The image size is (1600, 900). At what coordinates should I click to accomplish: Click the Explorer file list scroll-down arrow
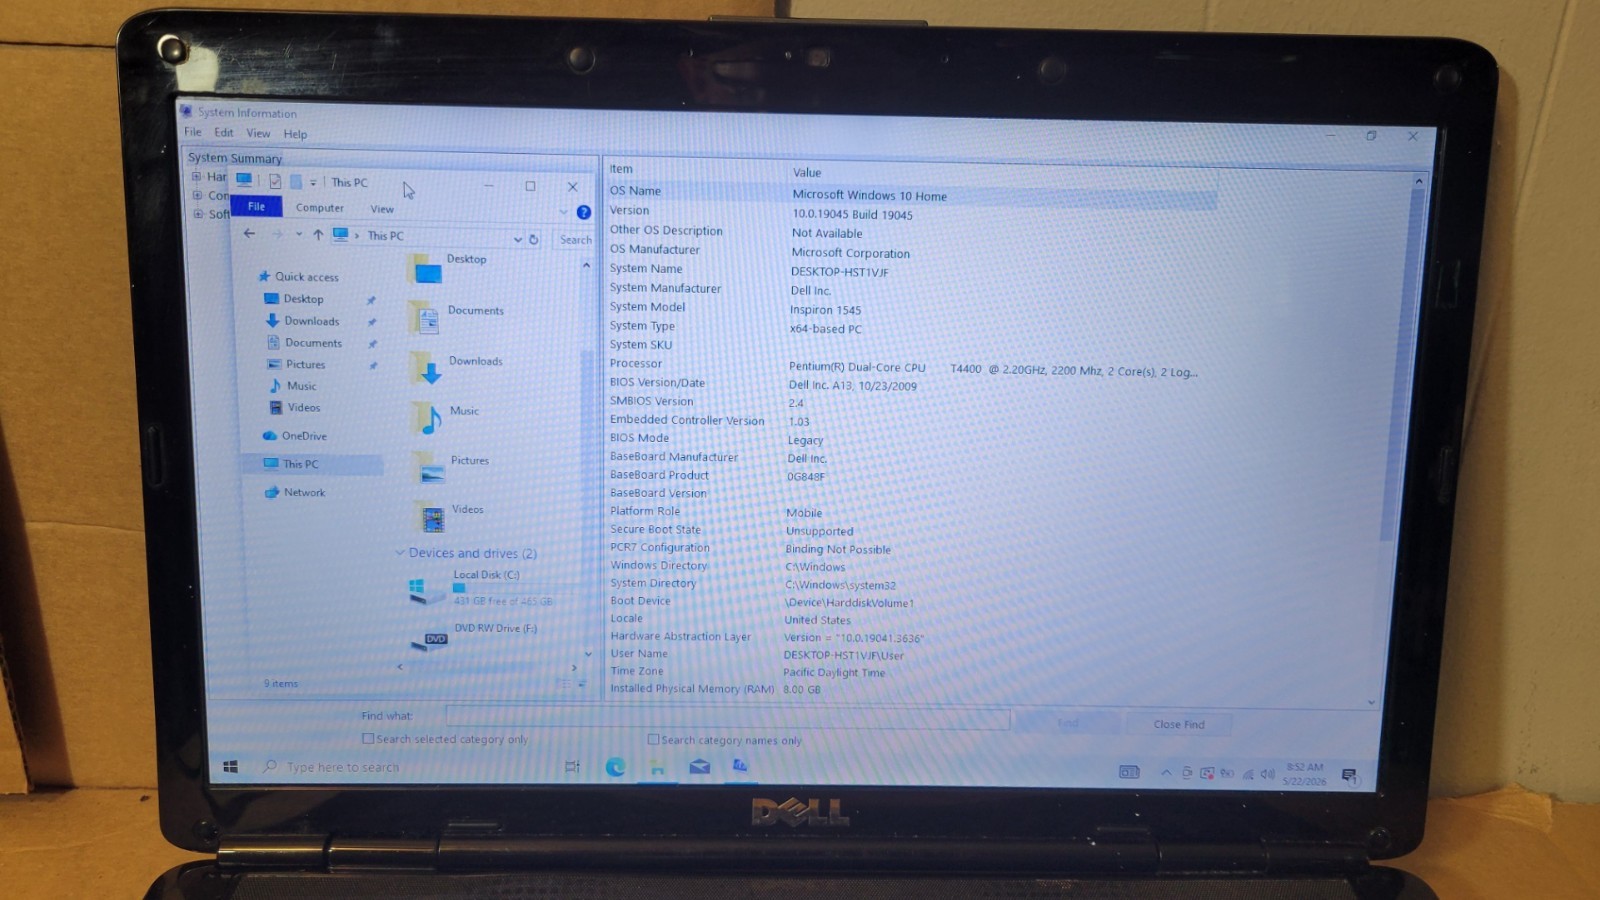click(588, 654)
